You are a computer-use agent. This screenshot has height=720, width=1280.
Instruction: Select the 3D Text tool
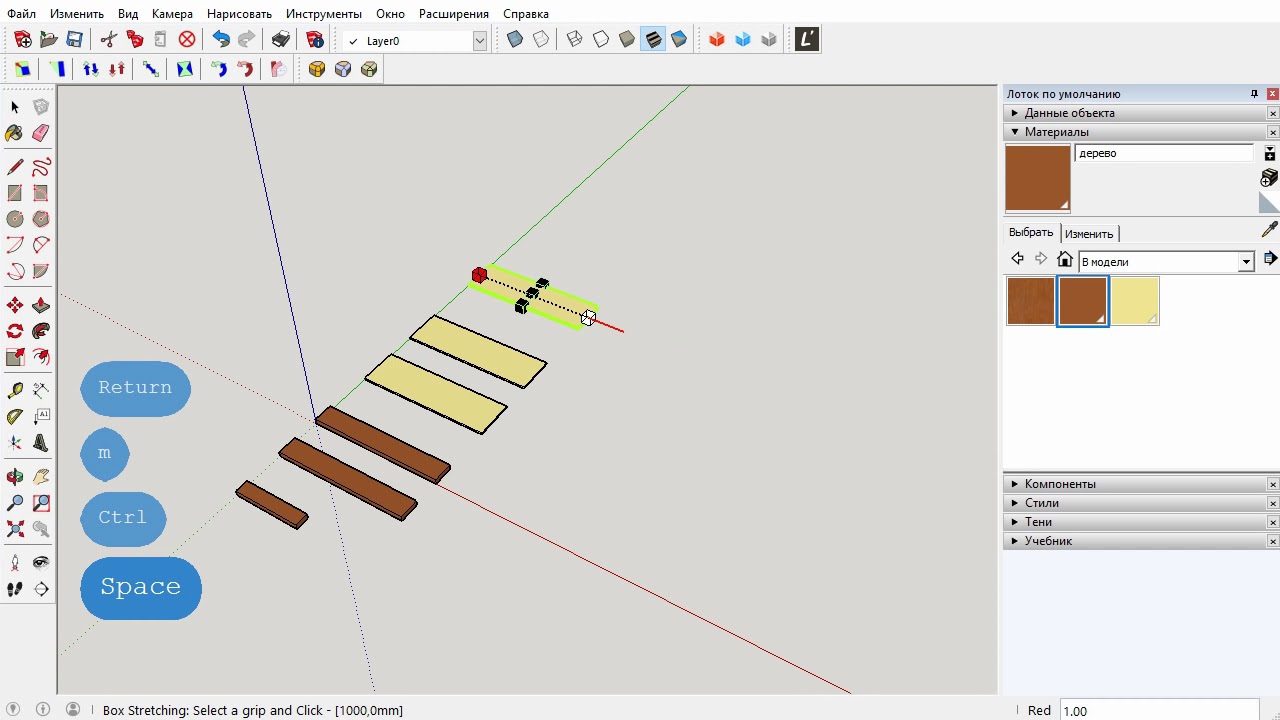tap(41, 443)
